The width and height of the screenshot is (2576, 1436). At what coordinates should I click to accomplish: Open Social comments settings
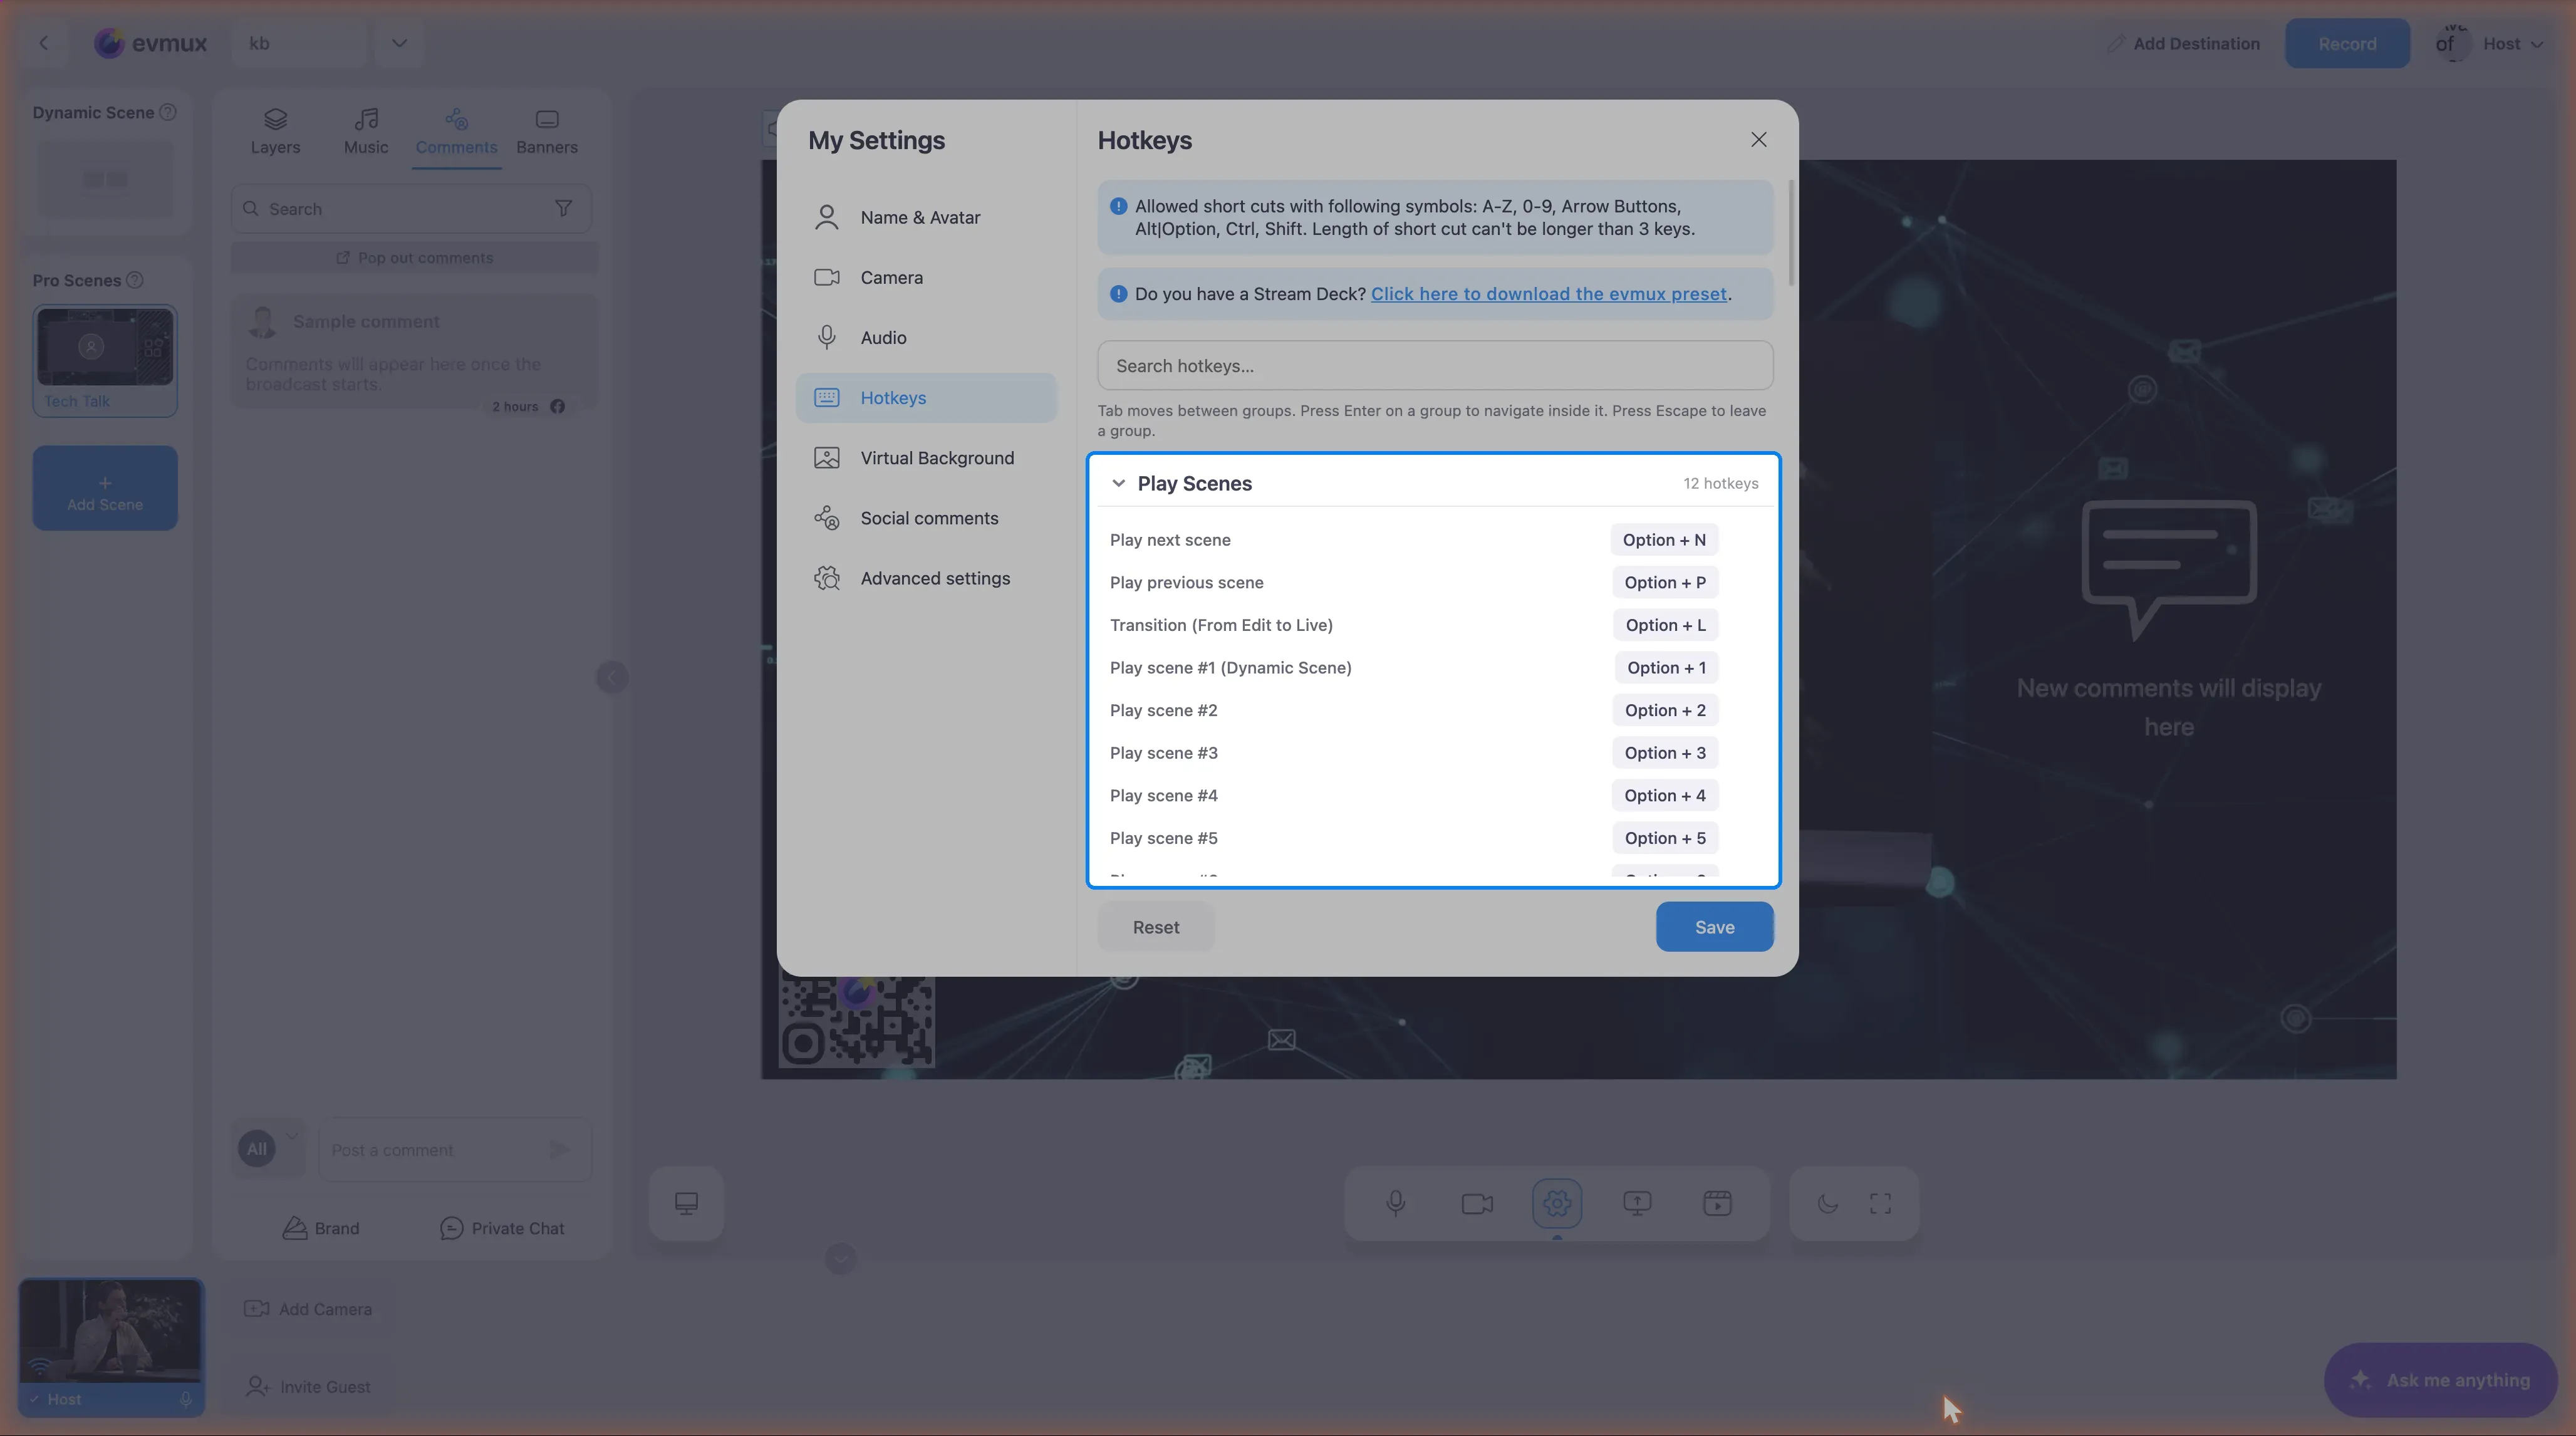[926, 517]
